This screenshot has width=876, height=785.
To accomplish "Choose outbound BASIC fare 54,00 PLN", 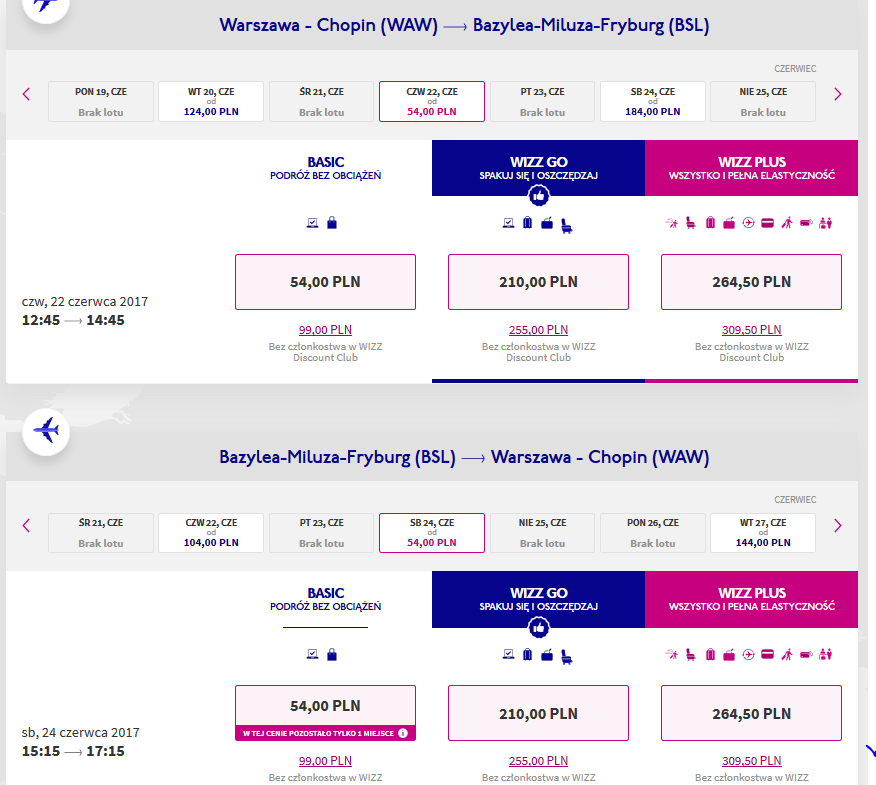I will [x=325, y=282].
